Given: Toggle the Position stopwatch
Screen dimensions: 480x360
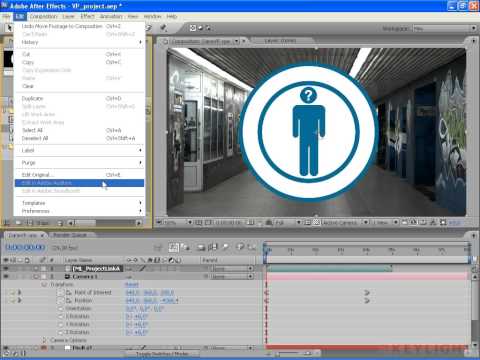Looking at the screenshot, I should [61, 300].
